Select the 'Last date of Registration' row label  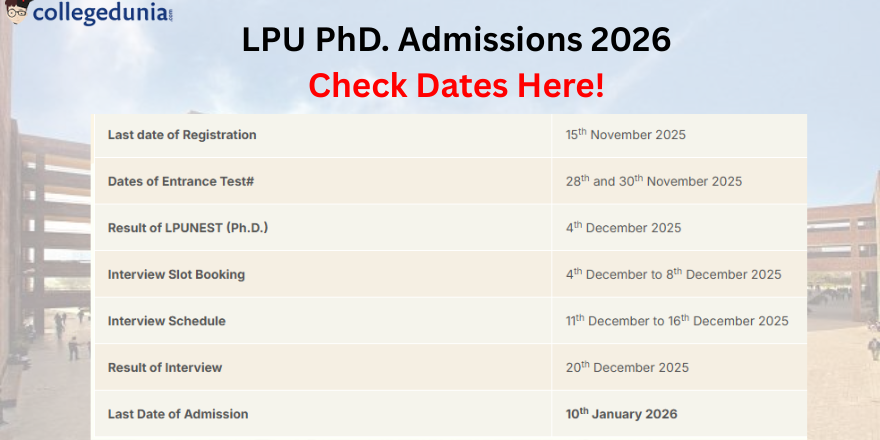point(182,135)
